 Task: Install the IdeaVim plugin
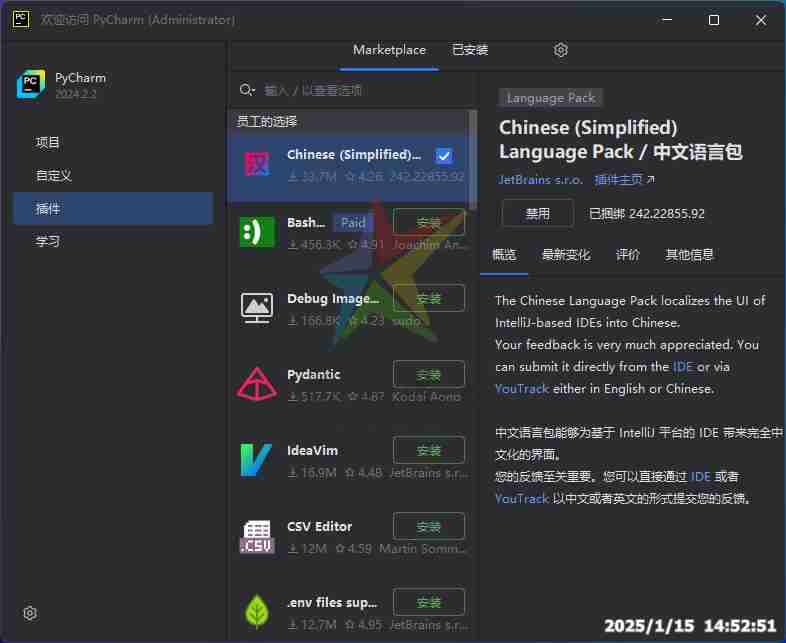coord(429,450)
